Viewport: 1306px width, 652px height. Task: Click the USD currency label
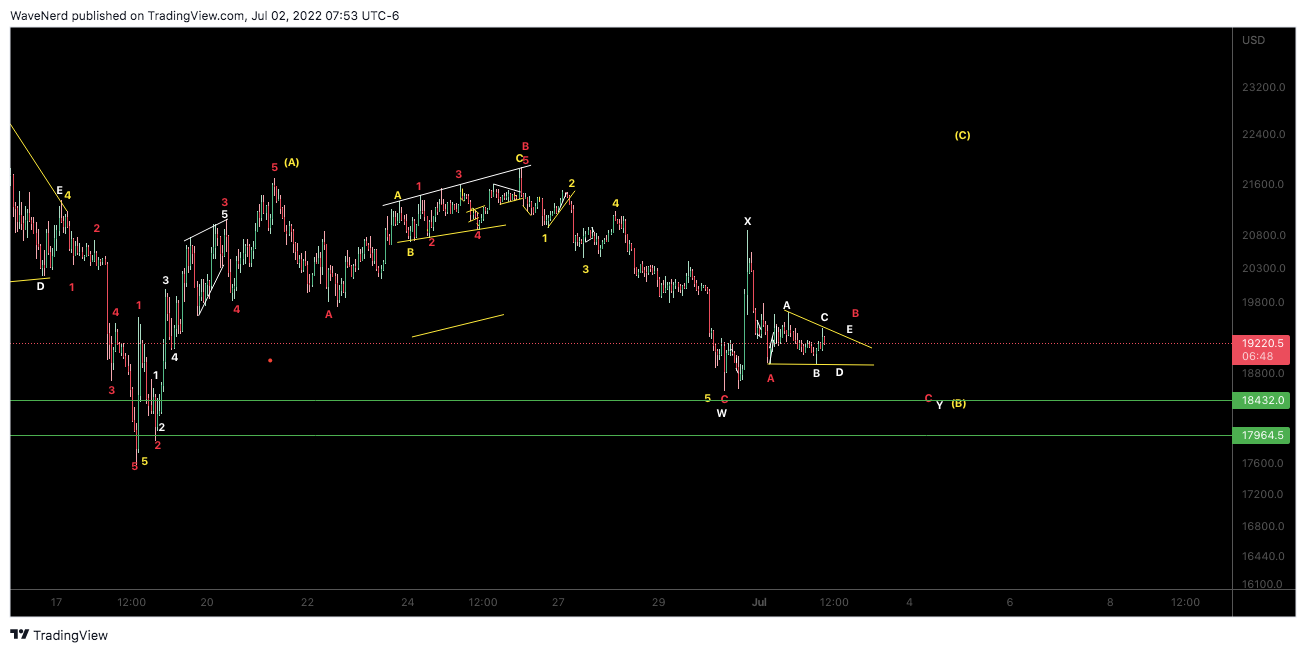[1253, 41]
